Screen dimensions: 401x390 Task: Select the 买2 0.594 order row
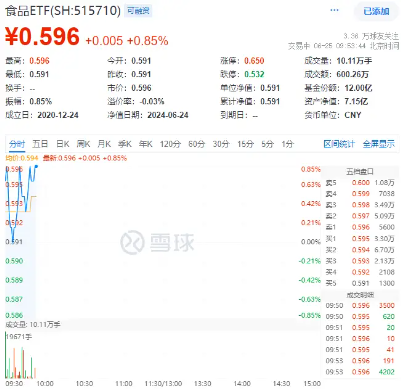[360, 250]
